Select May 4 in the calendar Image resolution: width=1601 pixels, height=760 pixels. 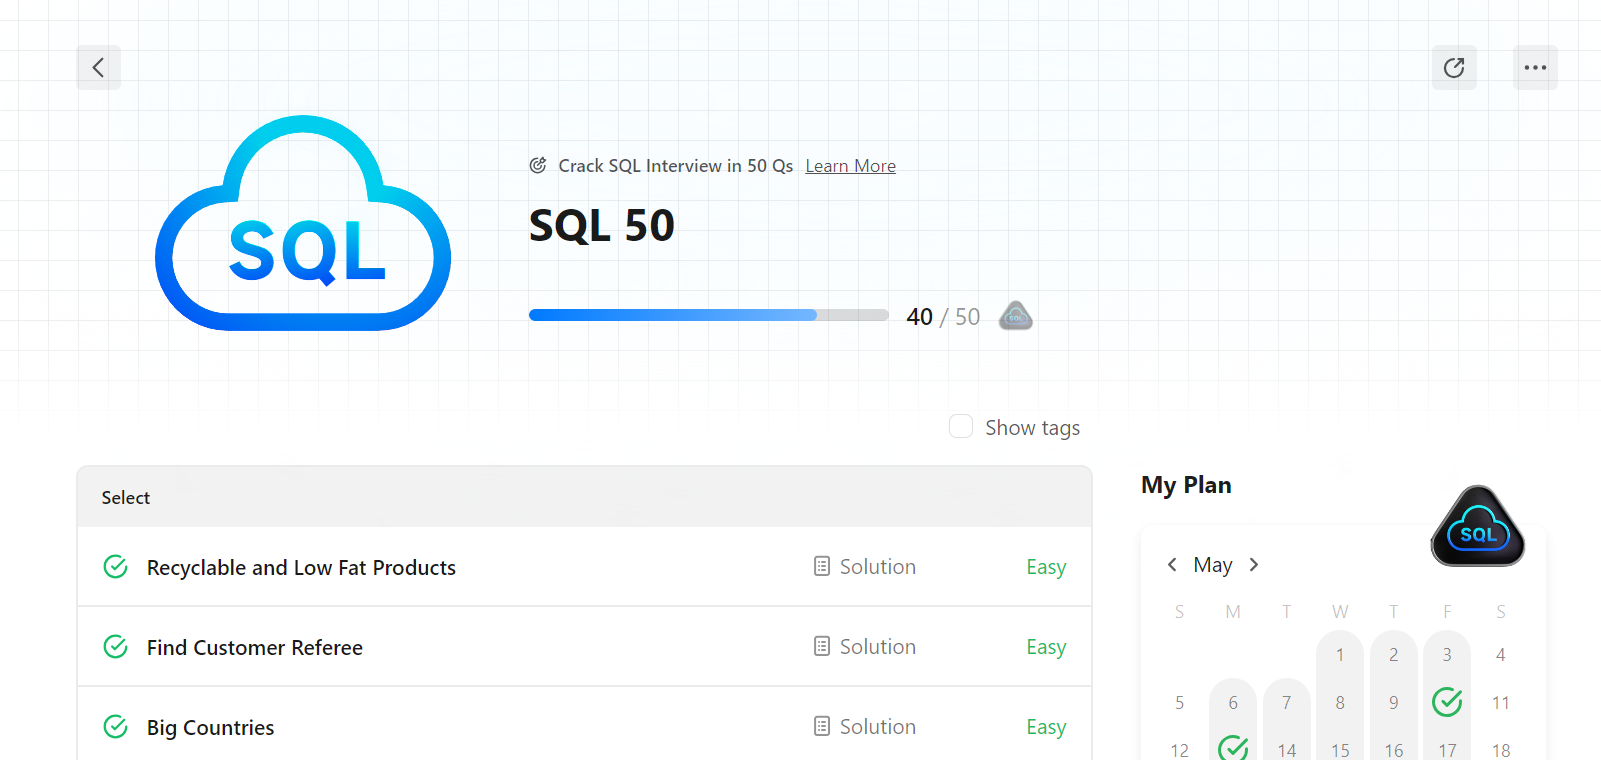point(1501,655)
